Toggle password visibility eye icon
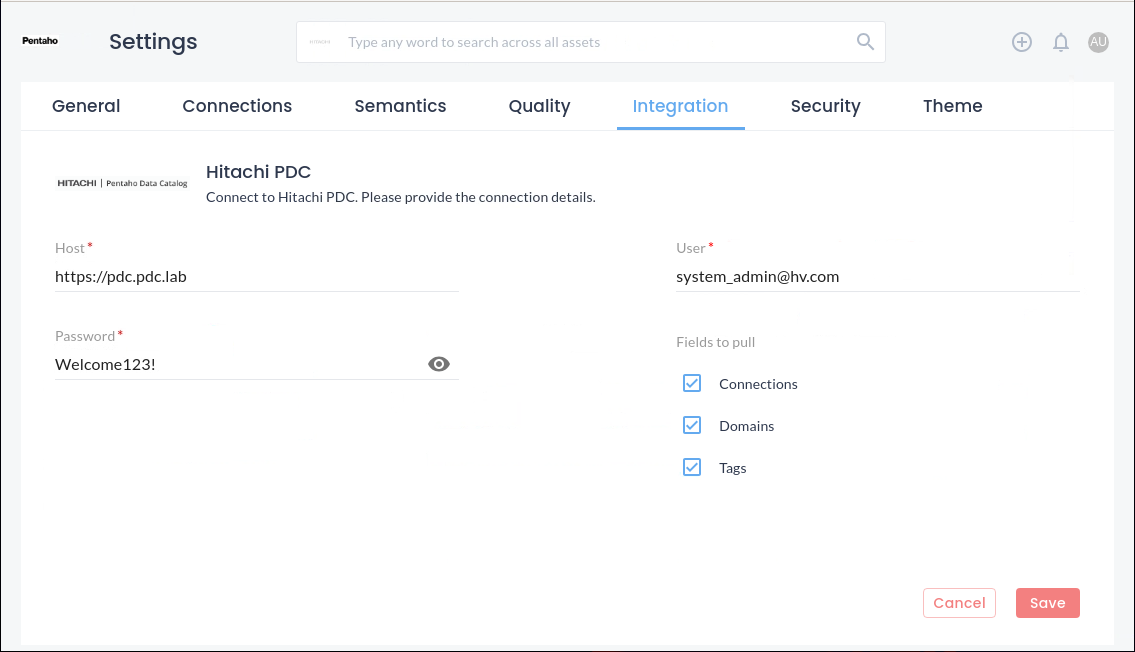 point(438,364)
